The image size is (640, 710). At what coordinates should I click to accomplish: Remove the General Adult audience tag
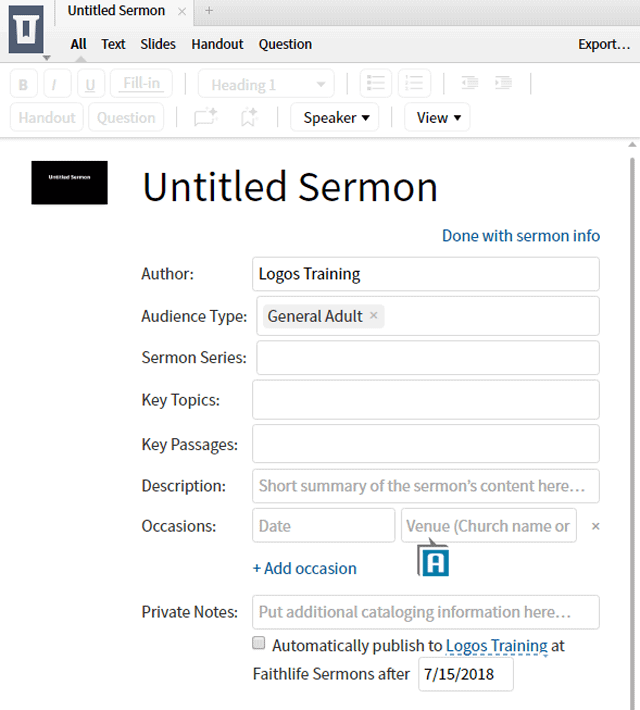[374, 315]
